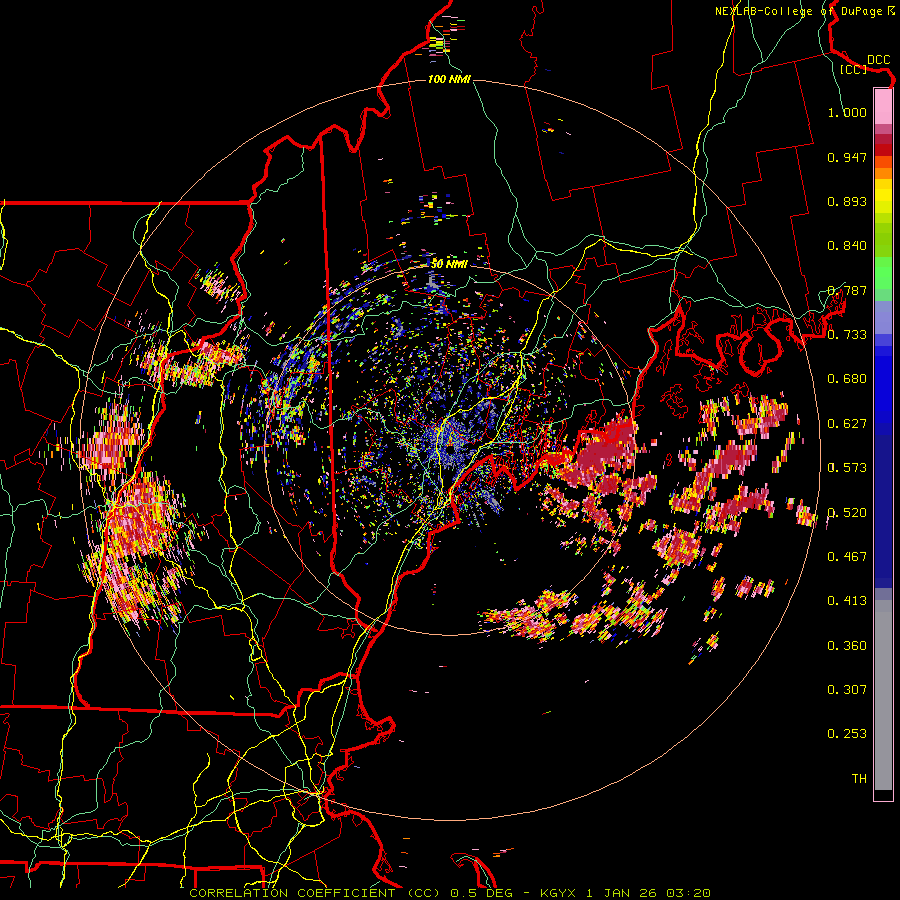The image size is (900, 900).
Task: Select the 0.733 scale value
Action: point(847,335)
